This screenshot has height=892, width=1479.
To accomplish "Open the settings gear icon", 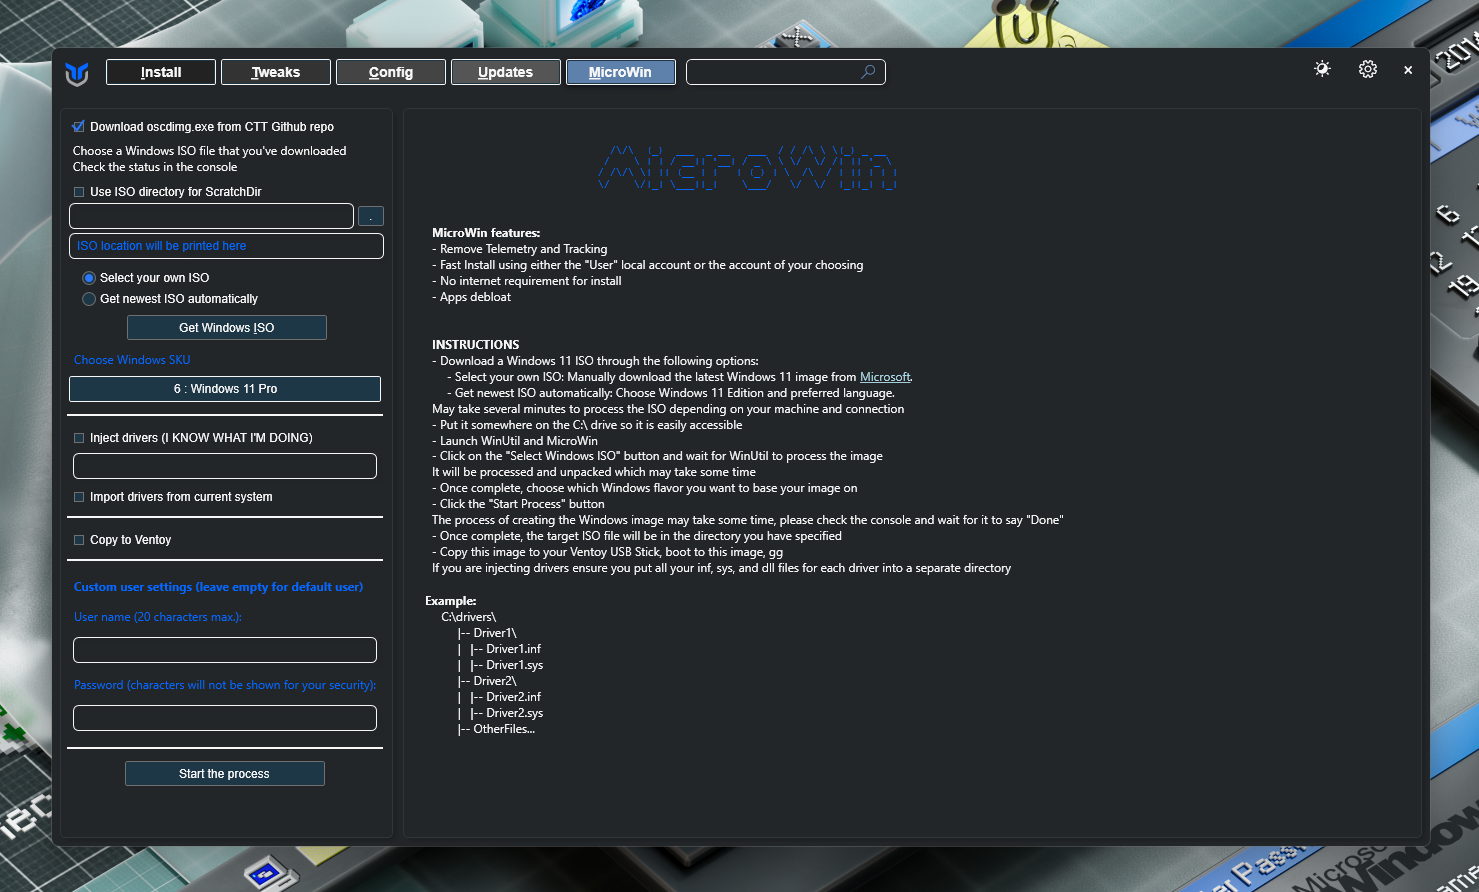I will pyautogui.click(x=1367, y=69).
